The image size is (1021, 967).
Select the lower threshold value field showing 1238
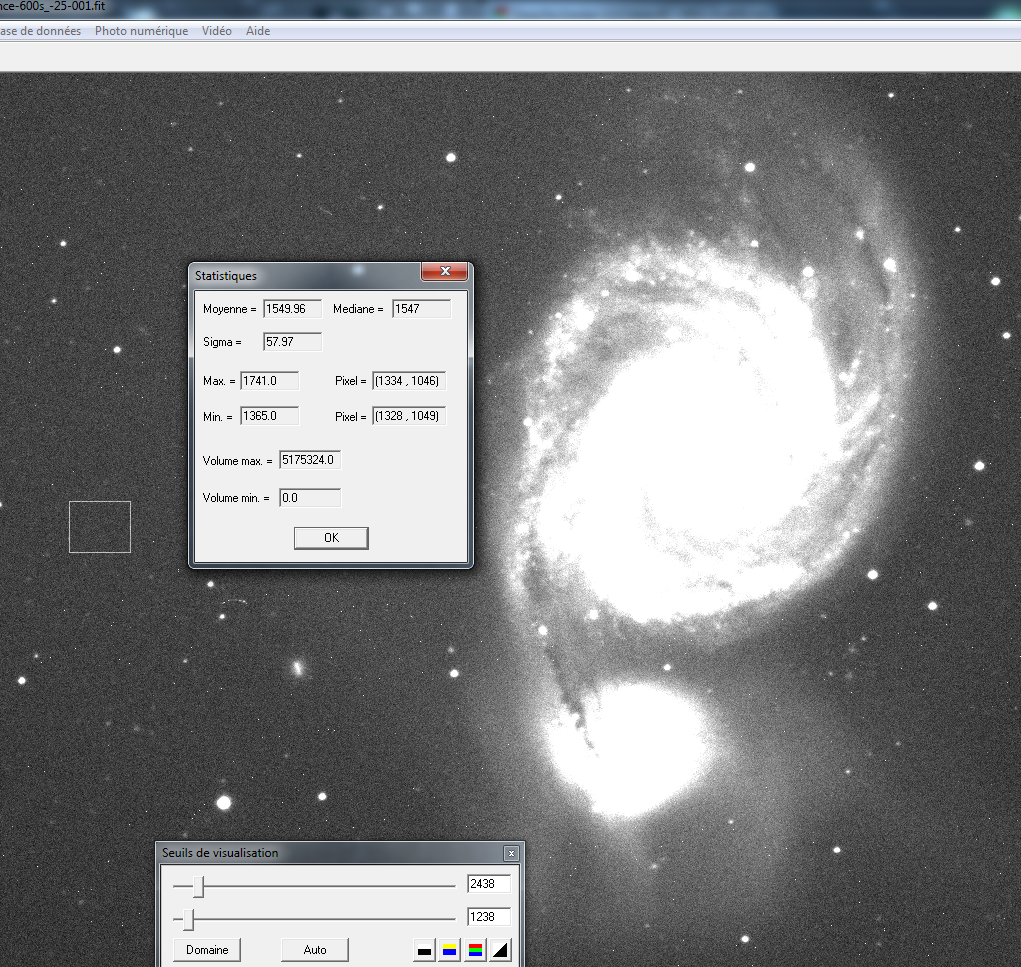[489, 916]
